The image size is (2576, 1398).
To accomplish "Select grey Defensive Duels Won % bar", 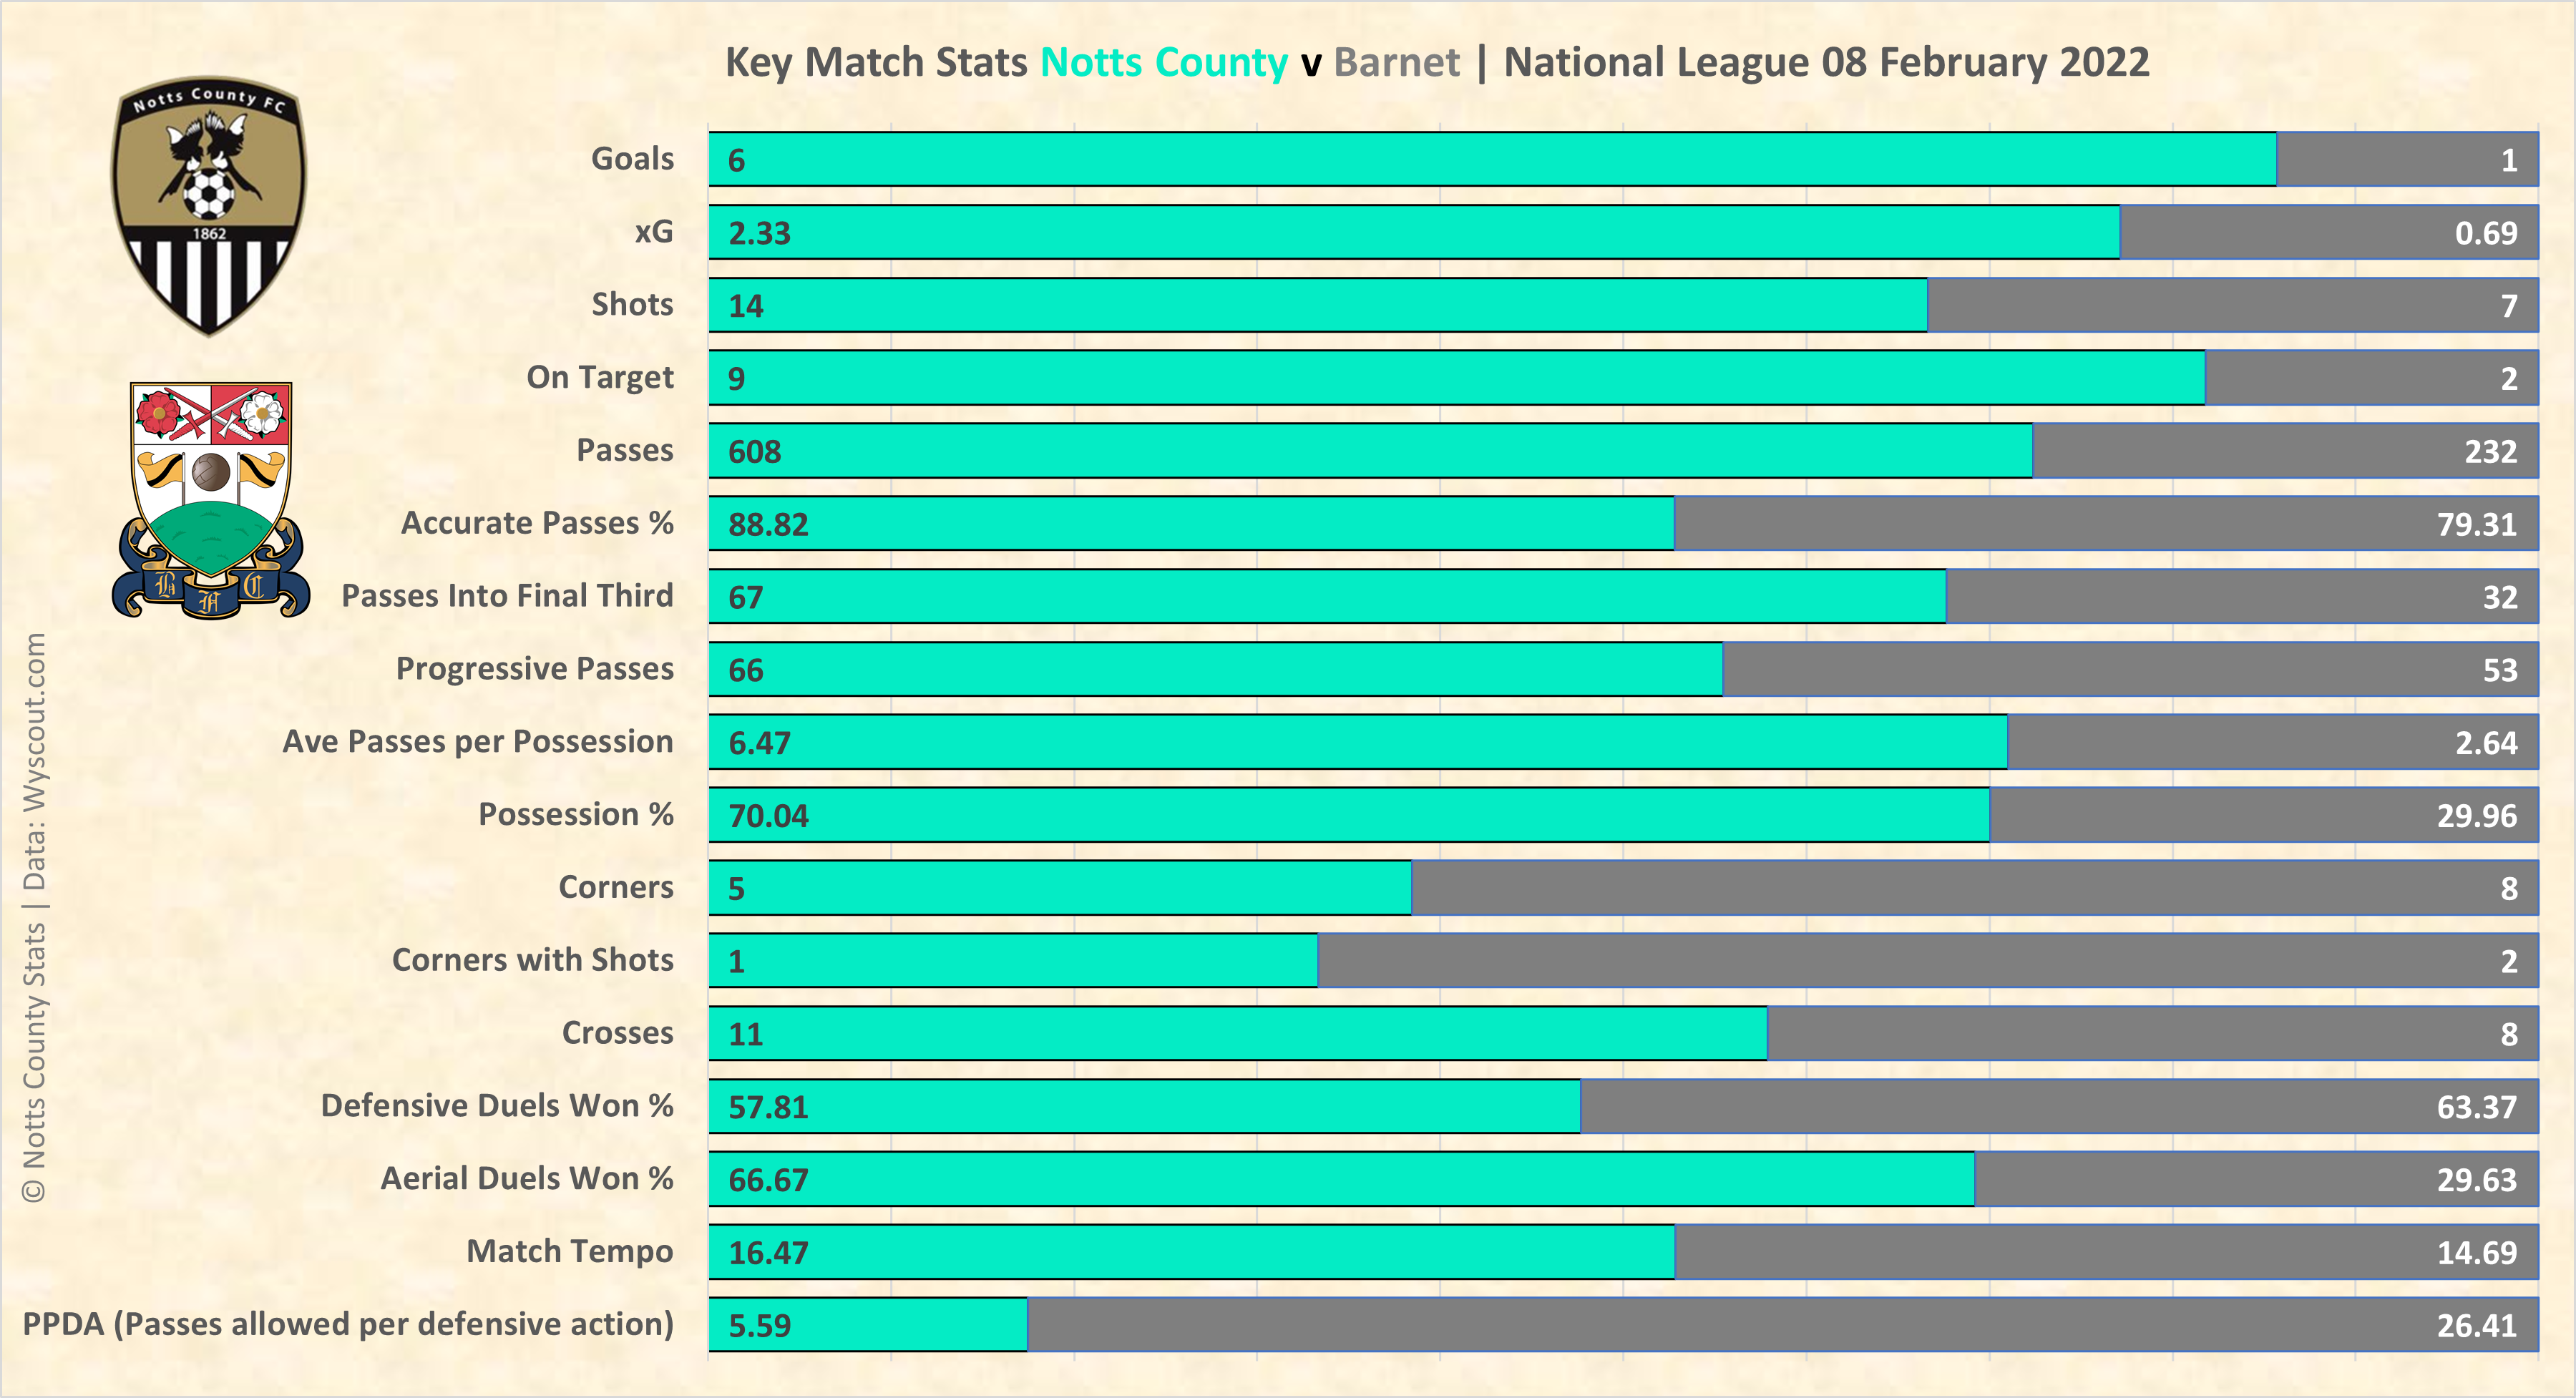I will tap(2058, 1106).
